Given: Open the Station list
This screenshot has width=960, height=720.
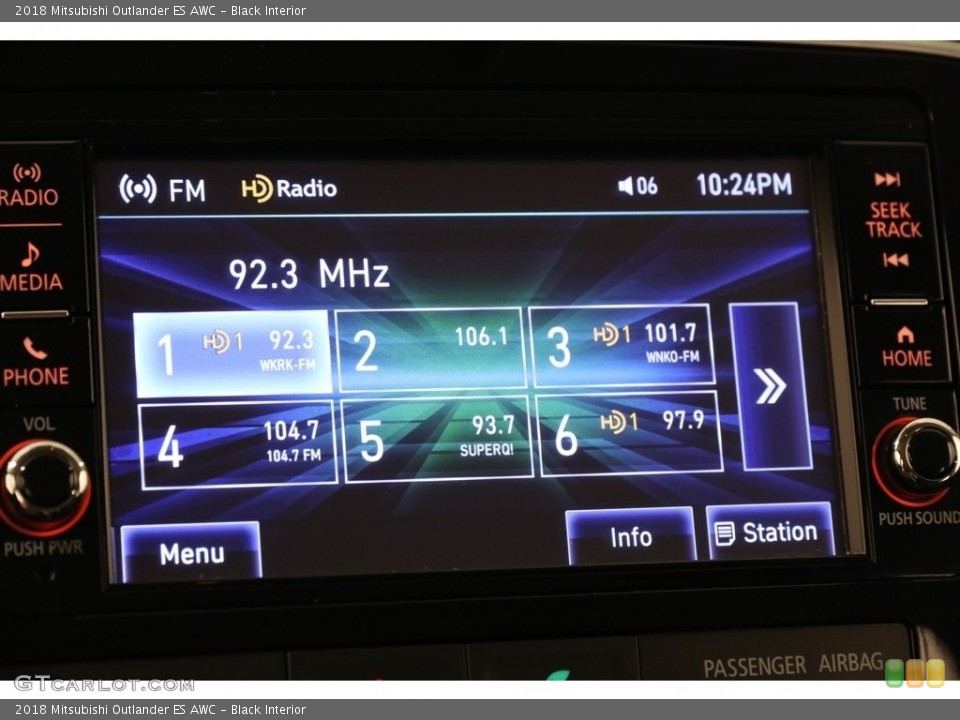Looking at the screenshot, I should [770, 531].
